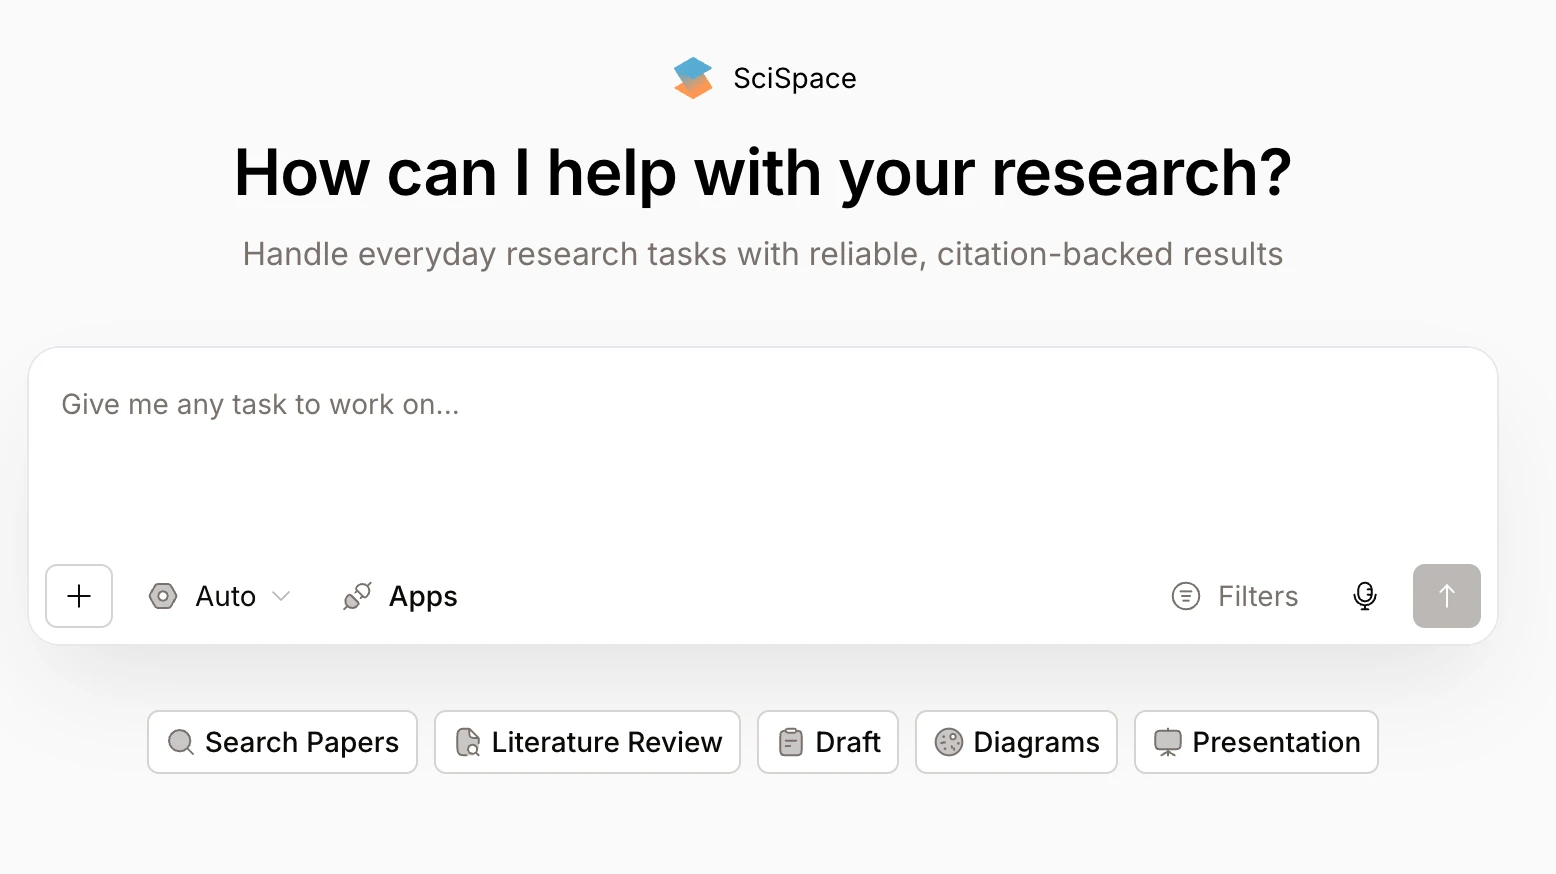Select the Diagrams shortcut
This screenshot has width=1556, height=874.
[1035, 742]
